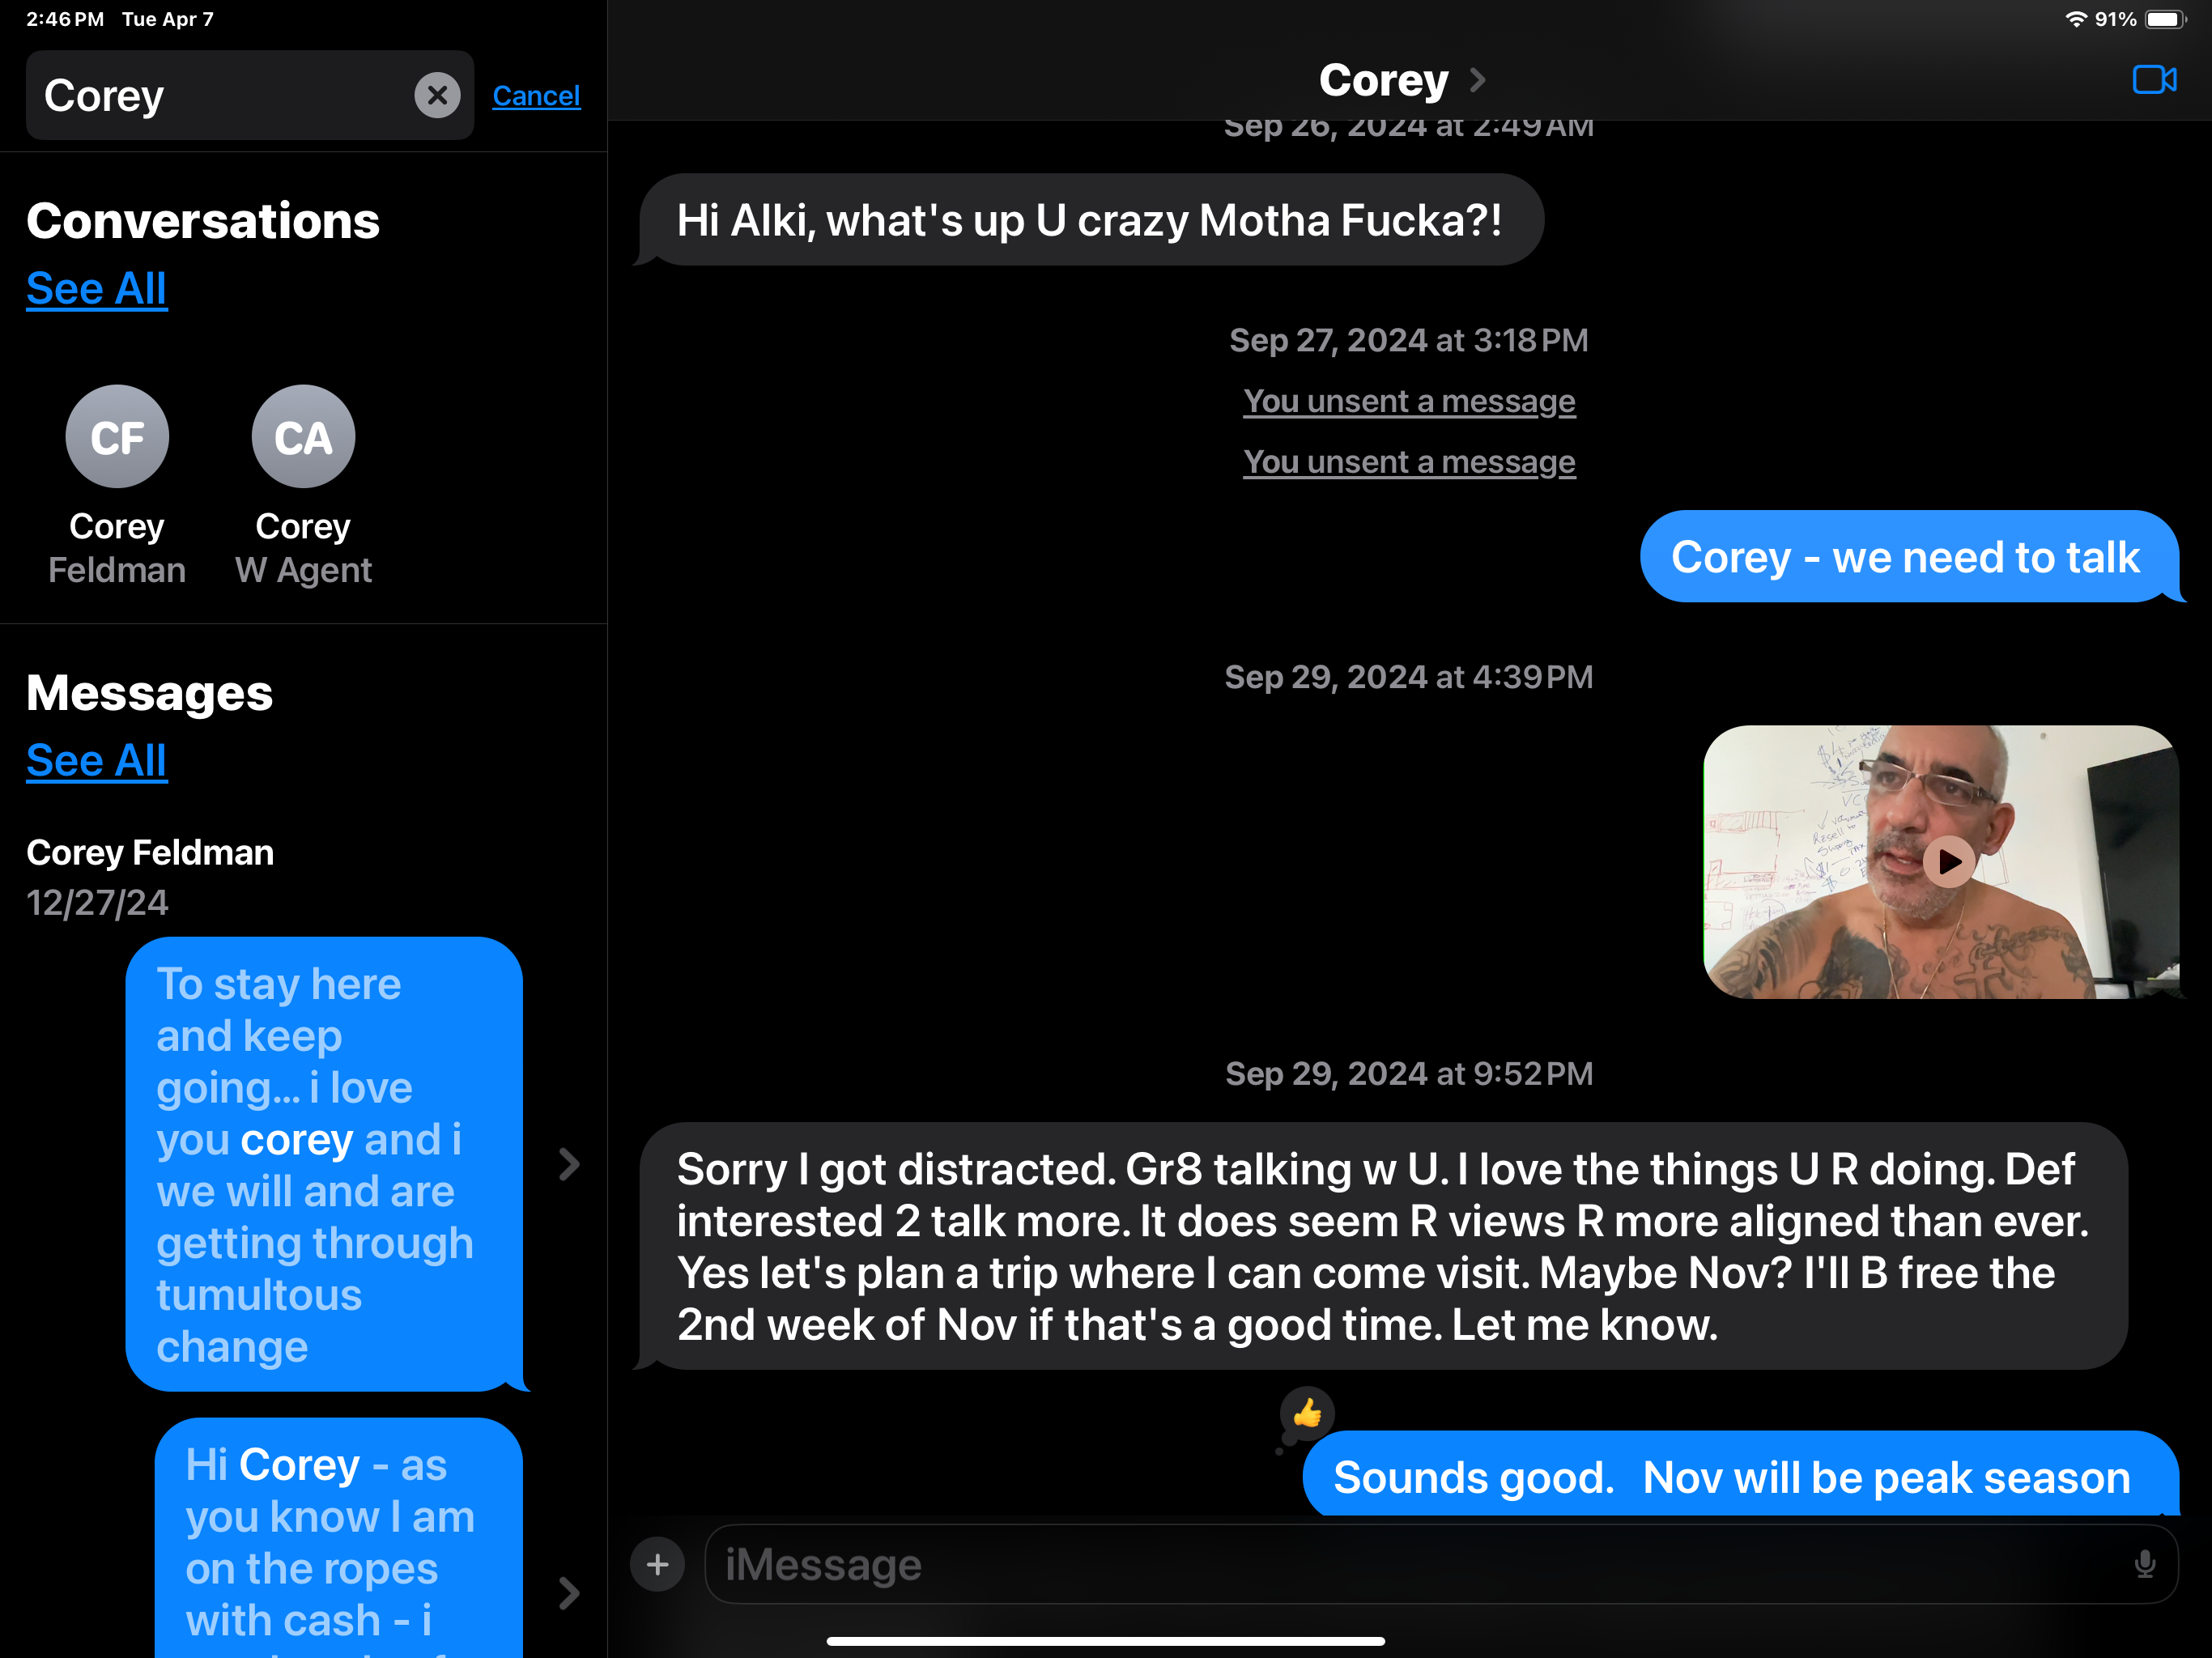Tap the battery indicator in status bar

click(x=2166, y=19)
